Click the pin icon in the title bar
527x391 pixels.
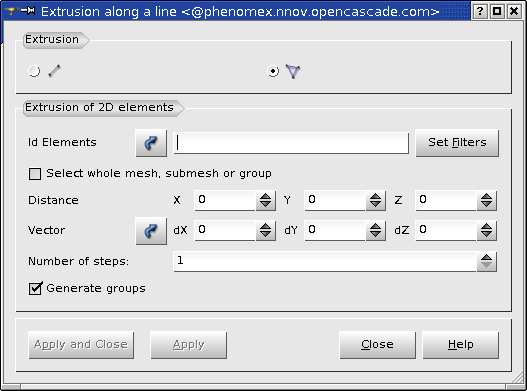tap(28, 11)
